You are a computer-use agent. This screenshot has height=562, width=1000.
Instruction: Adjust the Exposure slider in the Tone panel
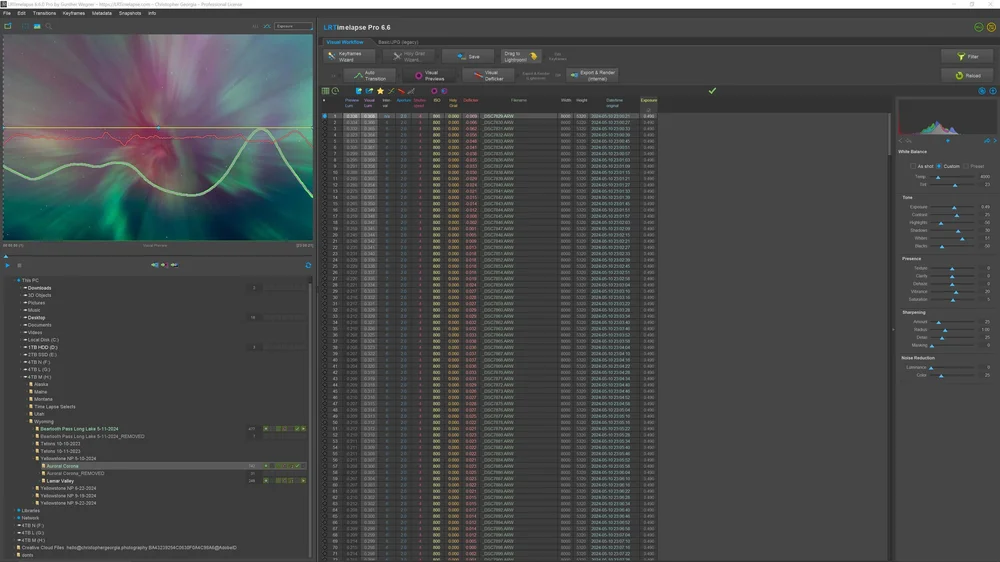954,207
